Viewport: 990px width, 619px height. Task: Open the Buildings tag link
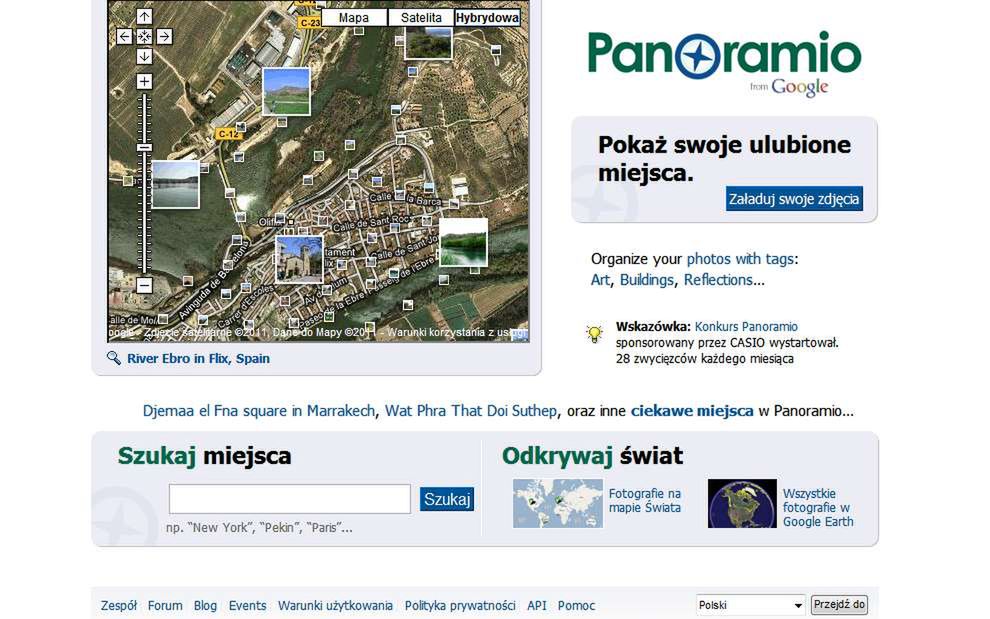(647, 280)
